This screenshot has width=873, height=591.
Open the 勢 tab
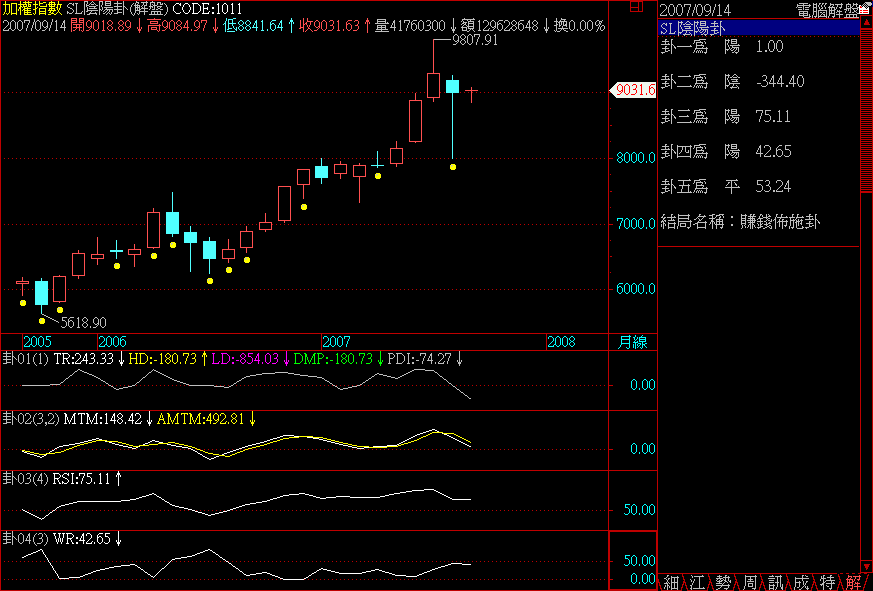click(722, 582)
